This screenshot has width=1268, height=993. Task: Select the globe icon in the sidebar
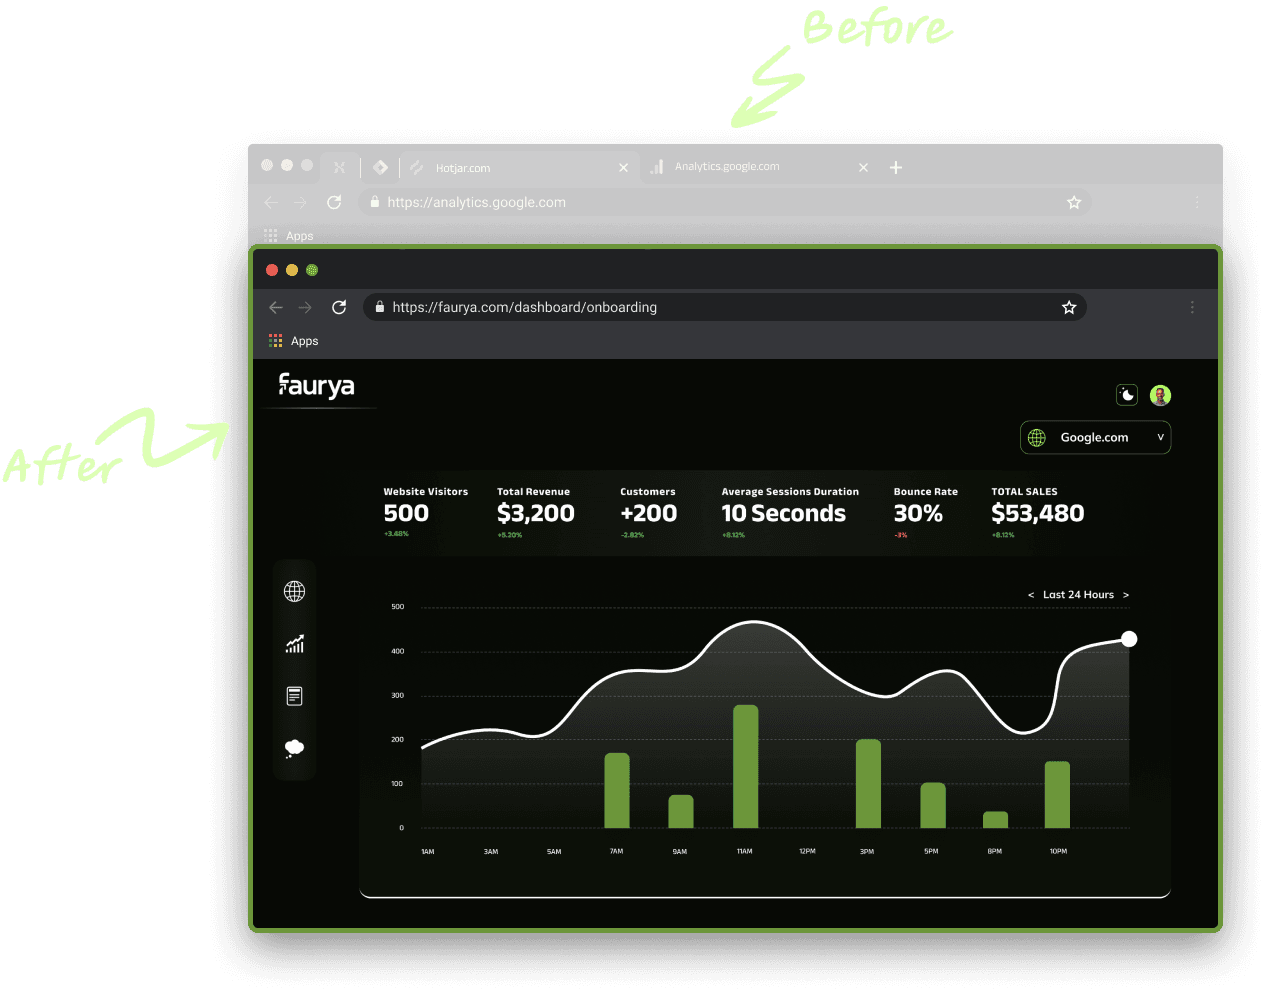294,590
